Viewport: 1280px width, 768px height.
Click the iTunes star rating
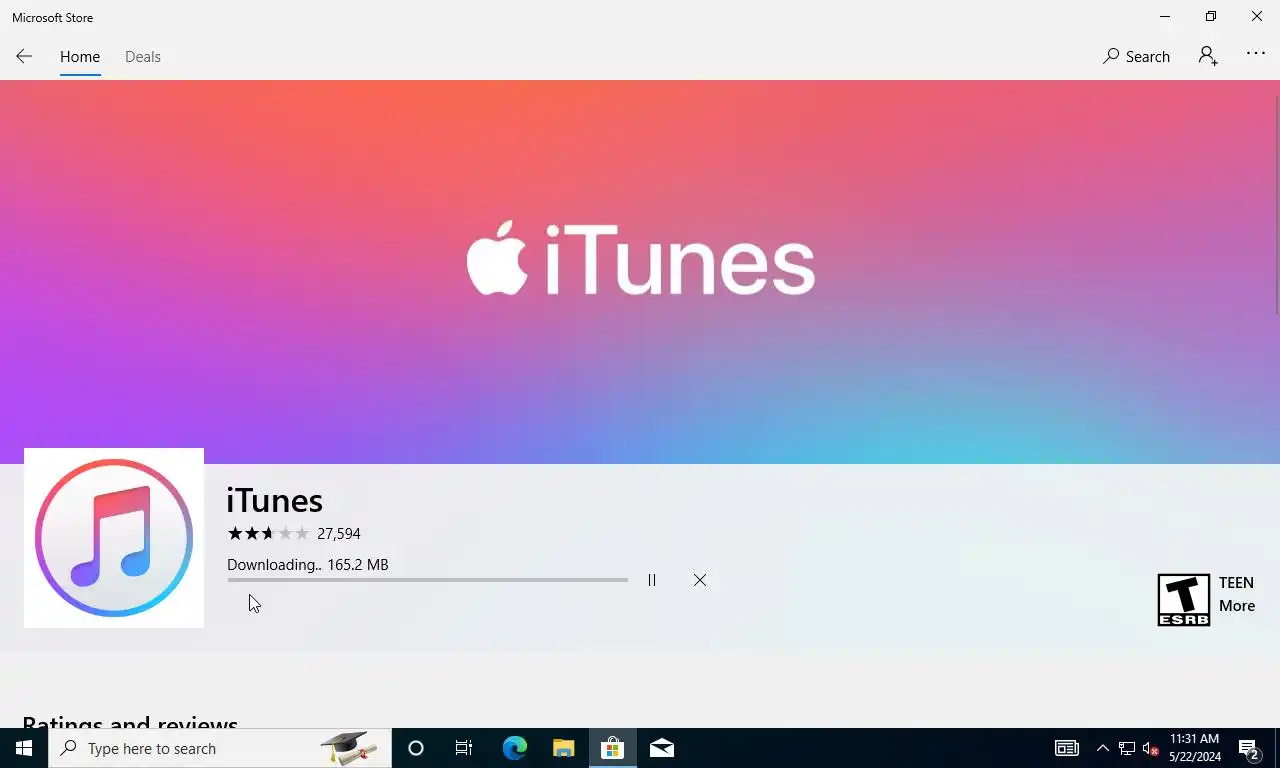(268, 534)
